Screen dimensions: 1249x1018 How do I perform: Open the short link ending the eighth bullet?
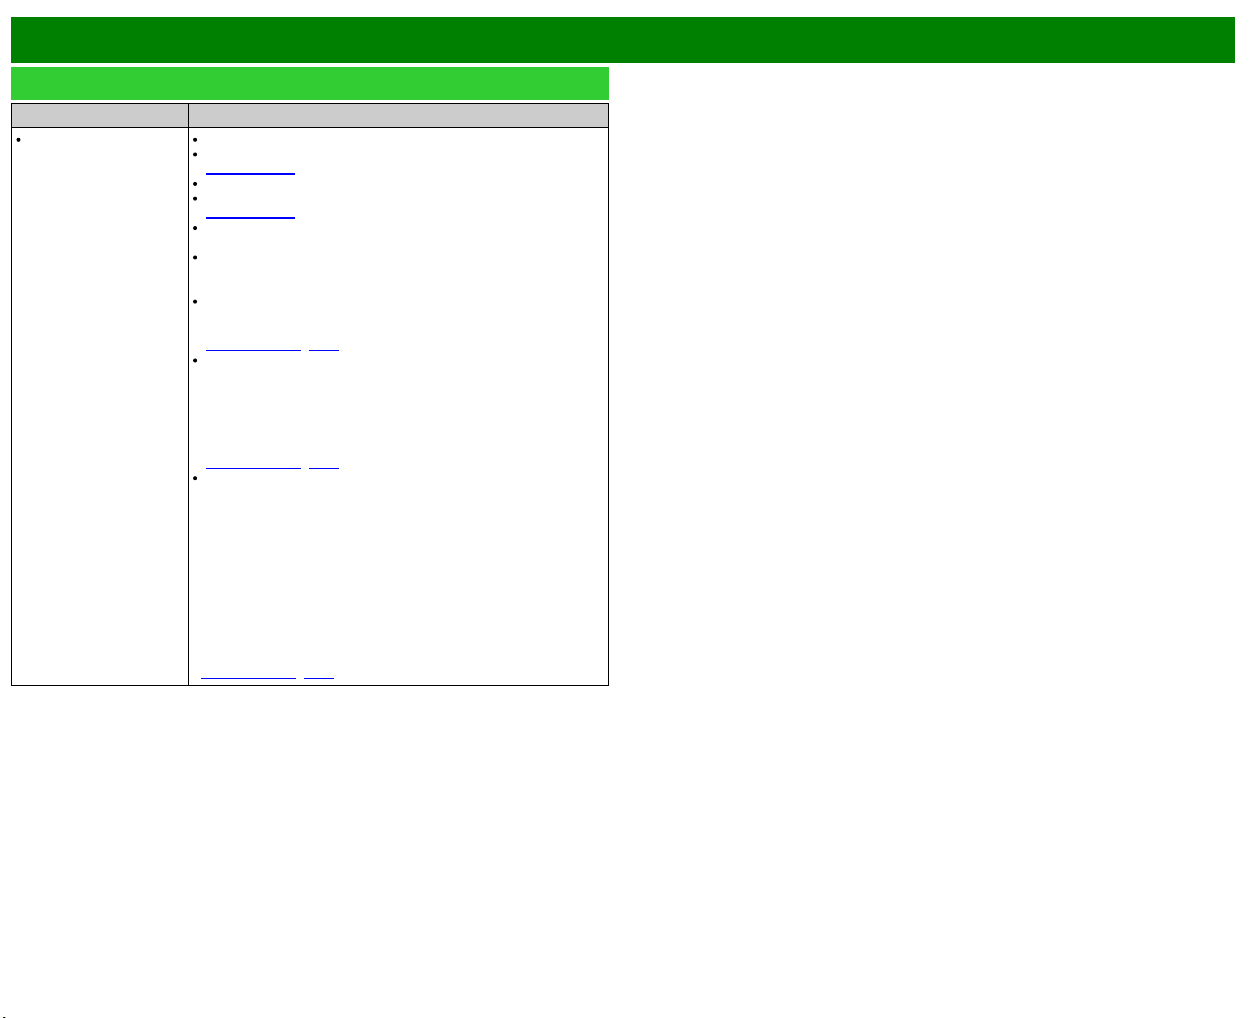[x=324, y=464]
